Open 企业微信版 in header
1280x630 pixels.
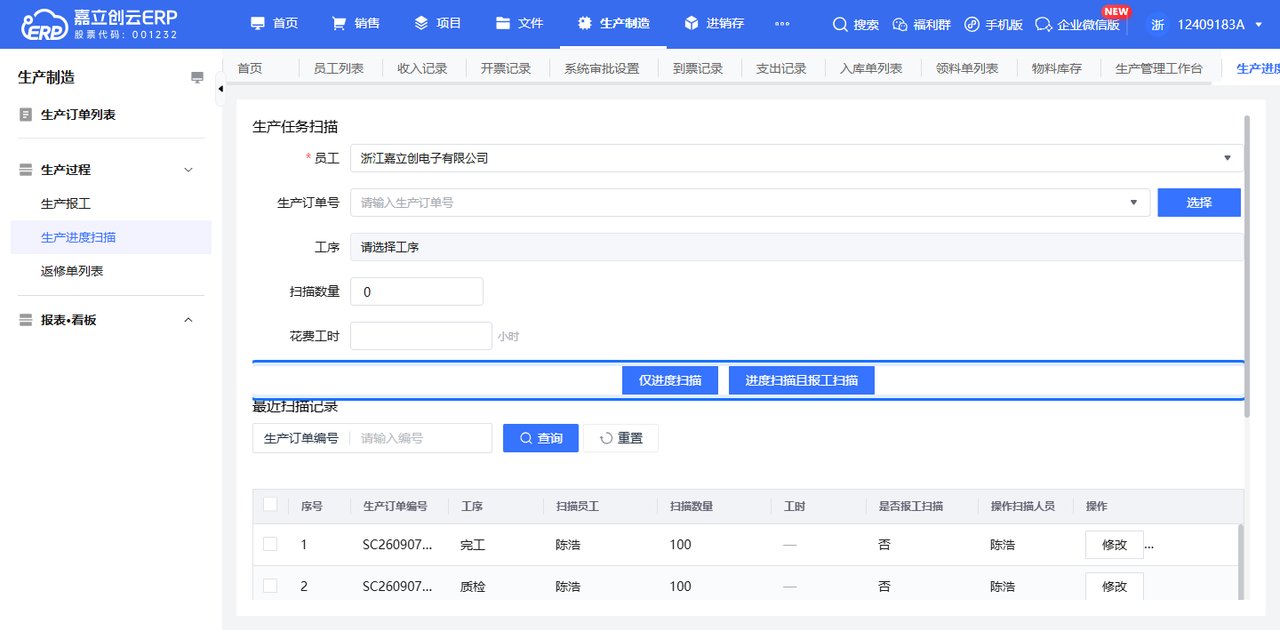1077,24
